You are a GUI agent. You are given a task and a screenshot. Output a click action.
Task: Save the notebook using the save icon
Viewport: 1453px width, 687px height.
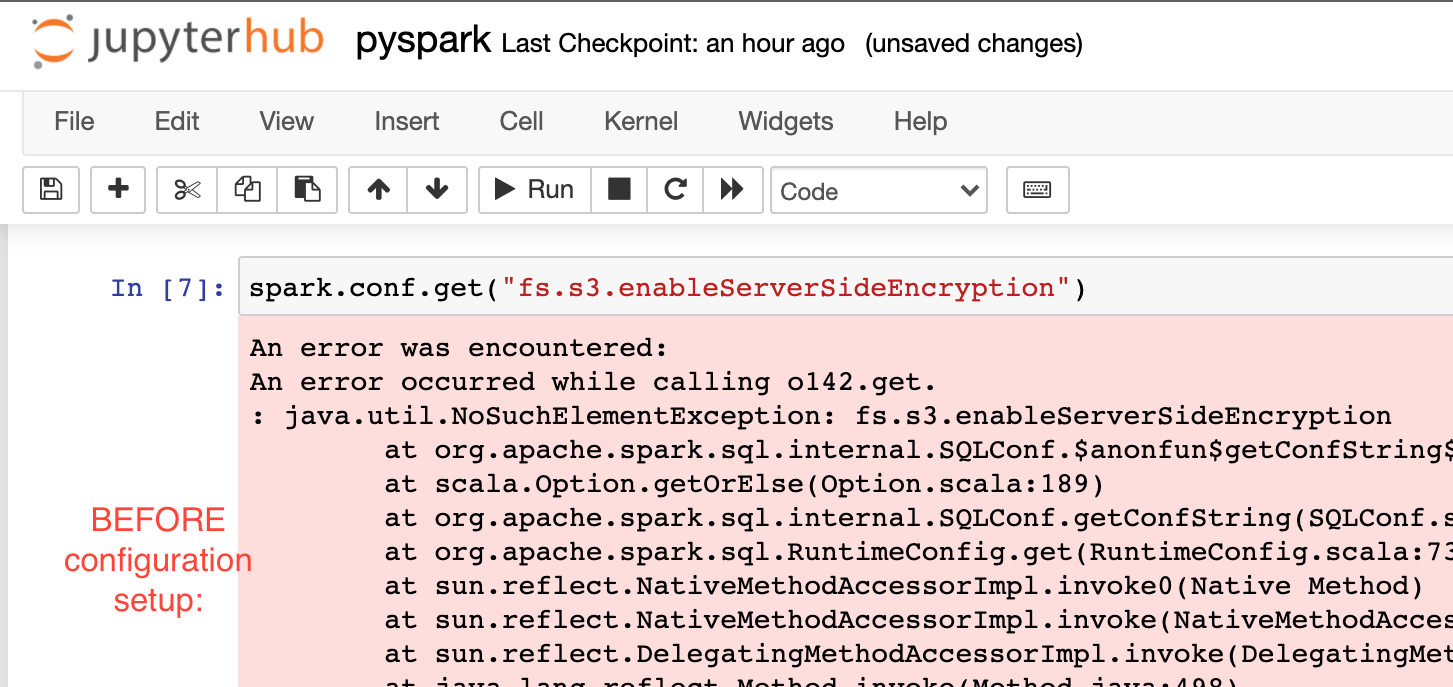pos(50,190)
